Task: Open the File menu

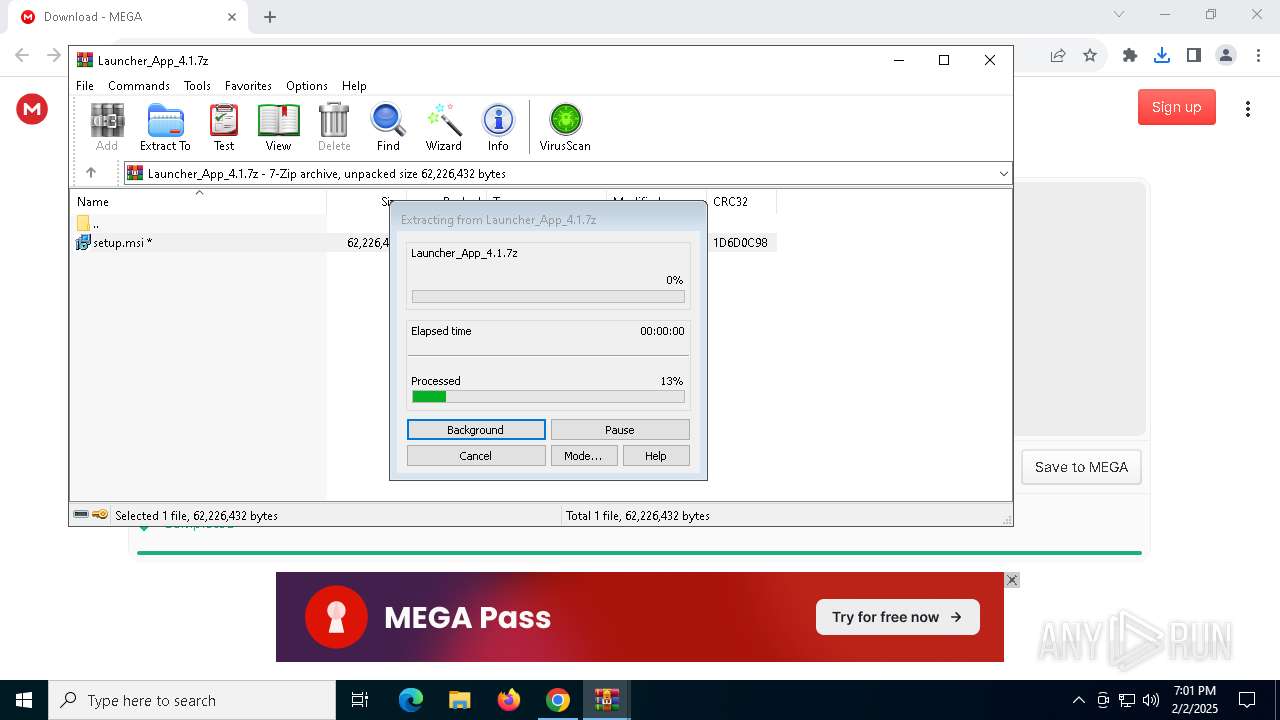Action: pos(85,86)
